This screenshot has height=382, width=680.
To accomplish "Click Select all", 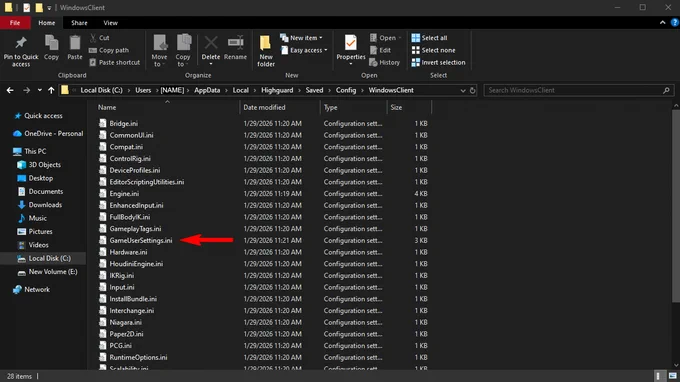I will tap(429, 38).
